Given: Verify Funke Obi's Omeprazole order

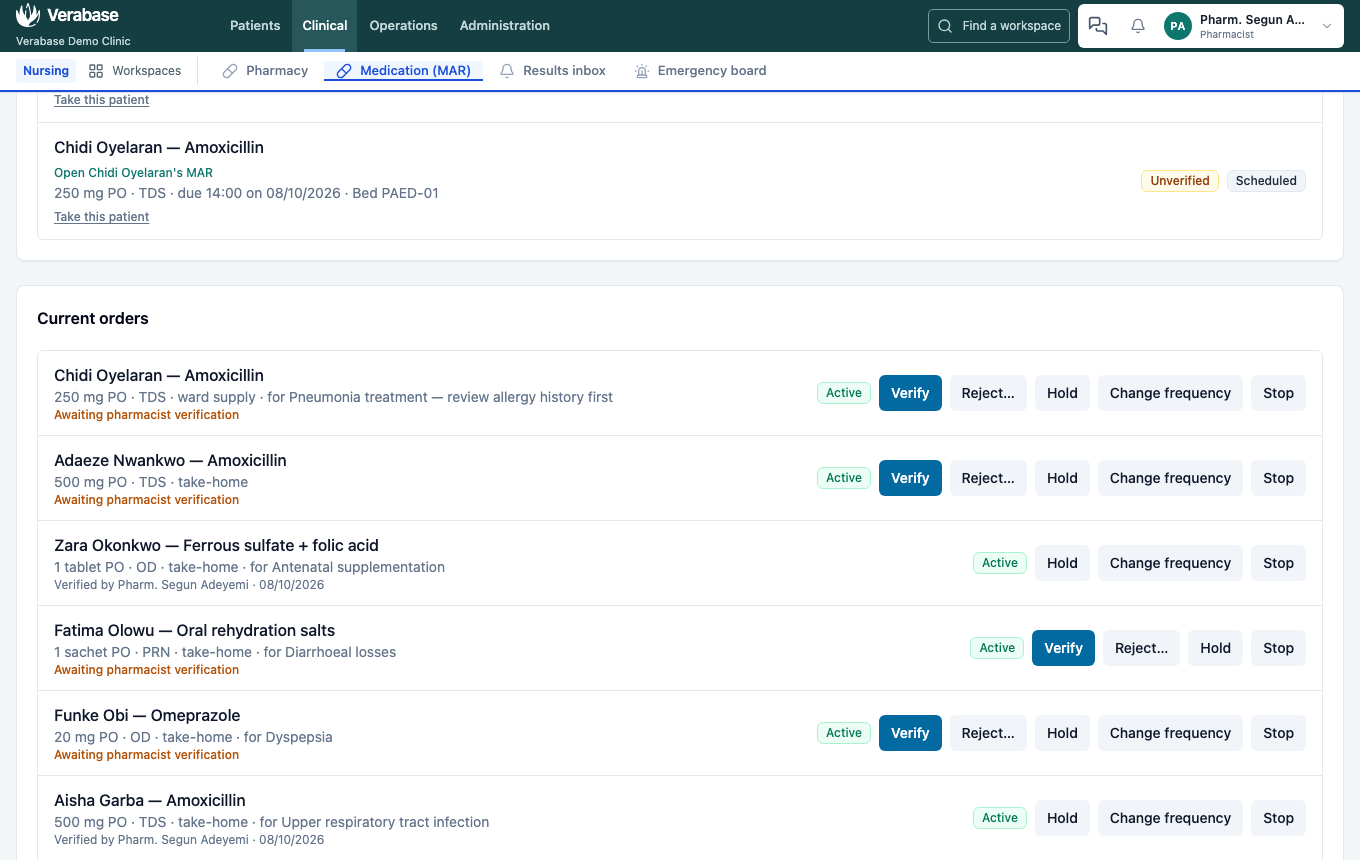Looking at the screenshot, I should click(x=910, y=733).
